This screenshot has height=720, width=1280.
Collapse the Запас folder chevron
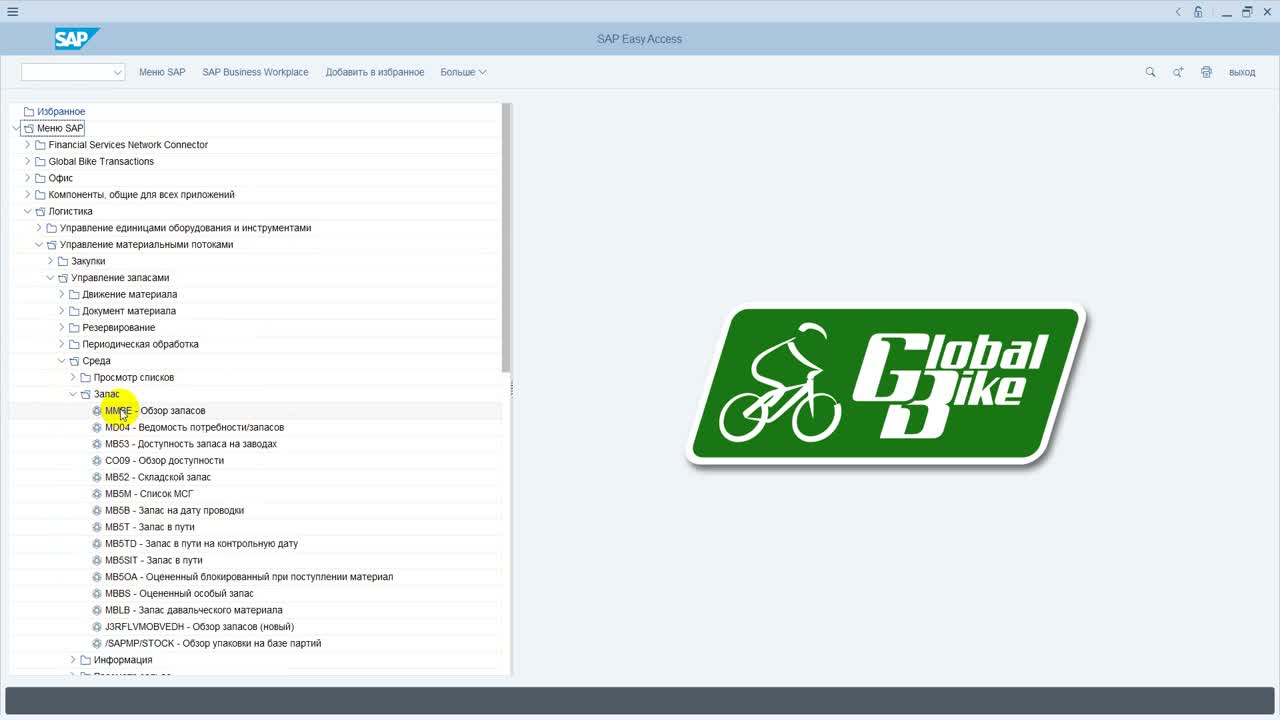click(x=72, y=394)
